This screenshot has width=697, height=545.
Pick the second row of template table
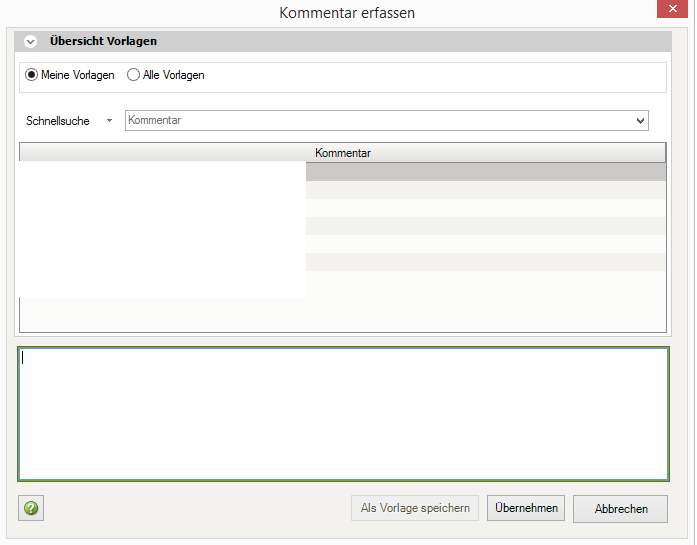click(485, 190)
